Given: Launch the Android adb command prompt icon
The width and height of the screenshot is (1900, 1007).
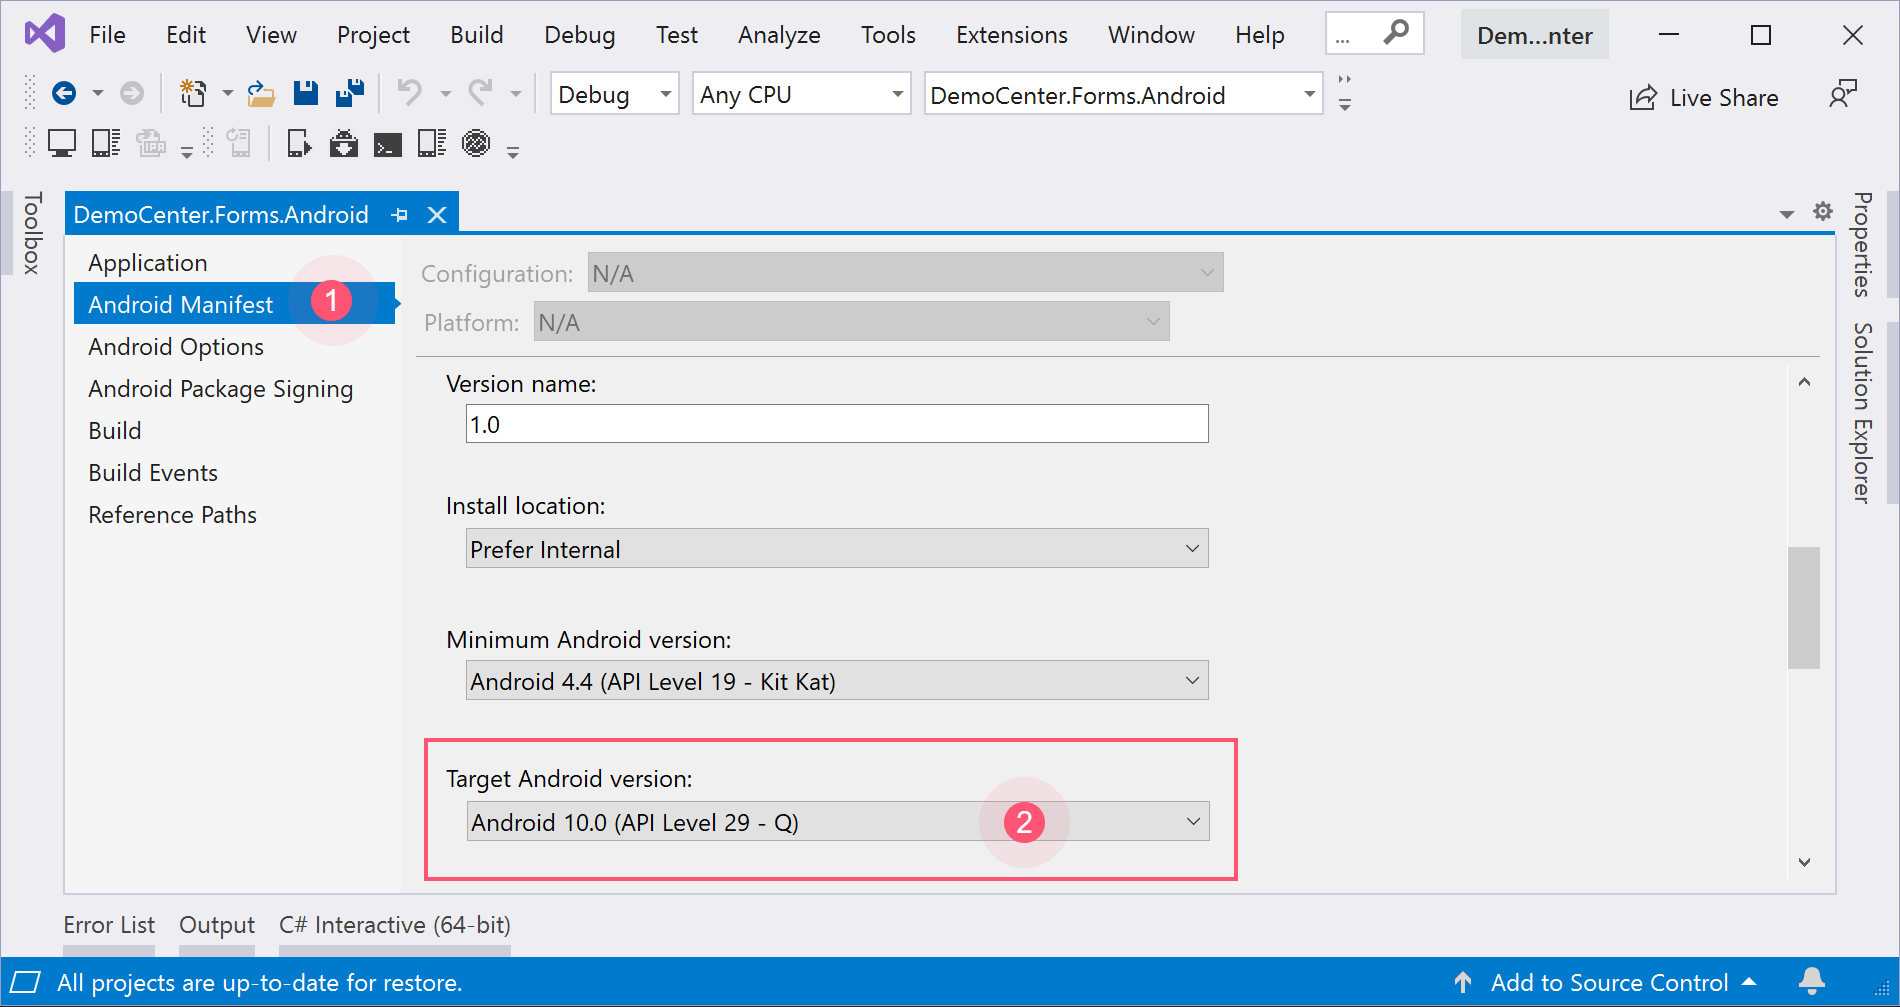Looking at the screenshot, I should [x=388, y=145].
